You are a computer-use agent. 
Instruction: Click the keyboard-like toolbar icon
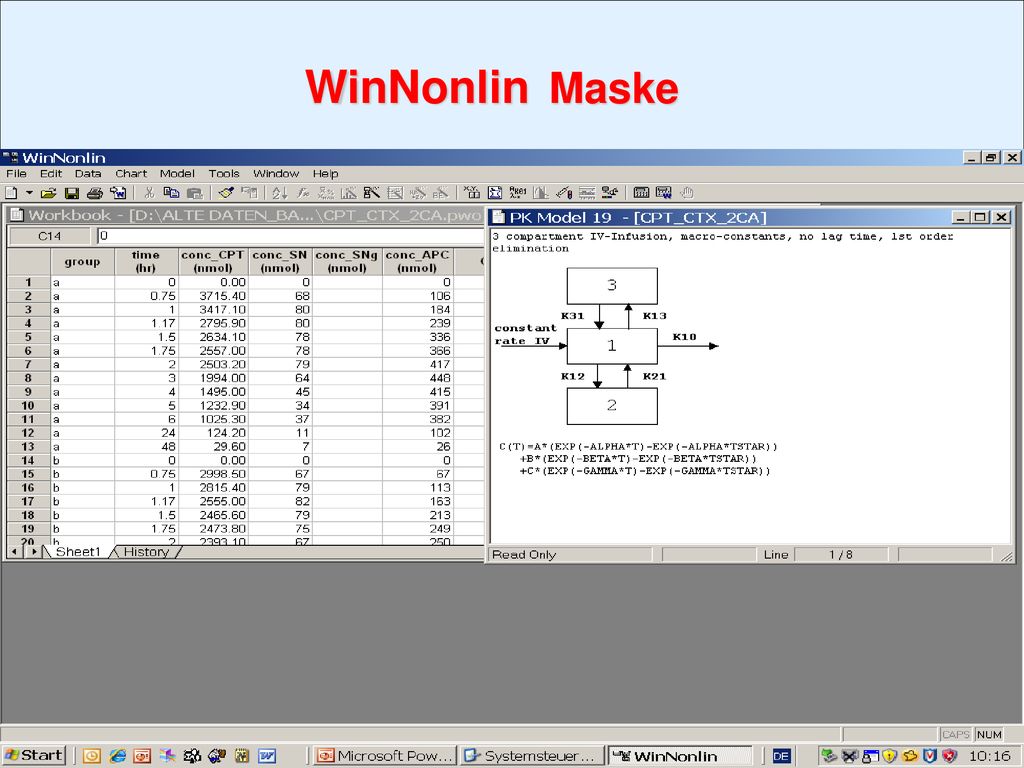pyautogui.click(x=641, y=193)
